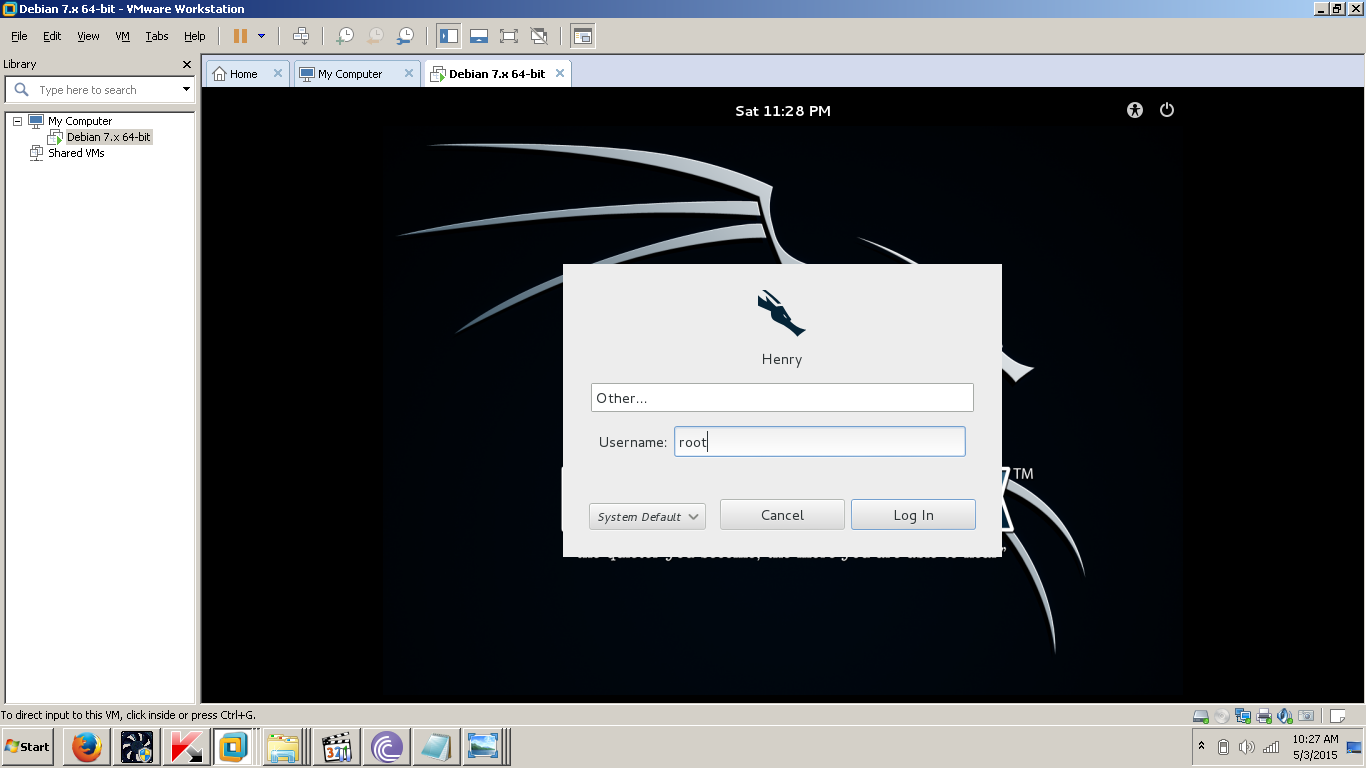
Task: Click the printer device status icon
Action: pyautogui.click(x=1264, y=716)
